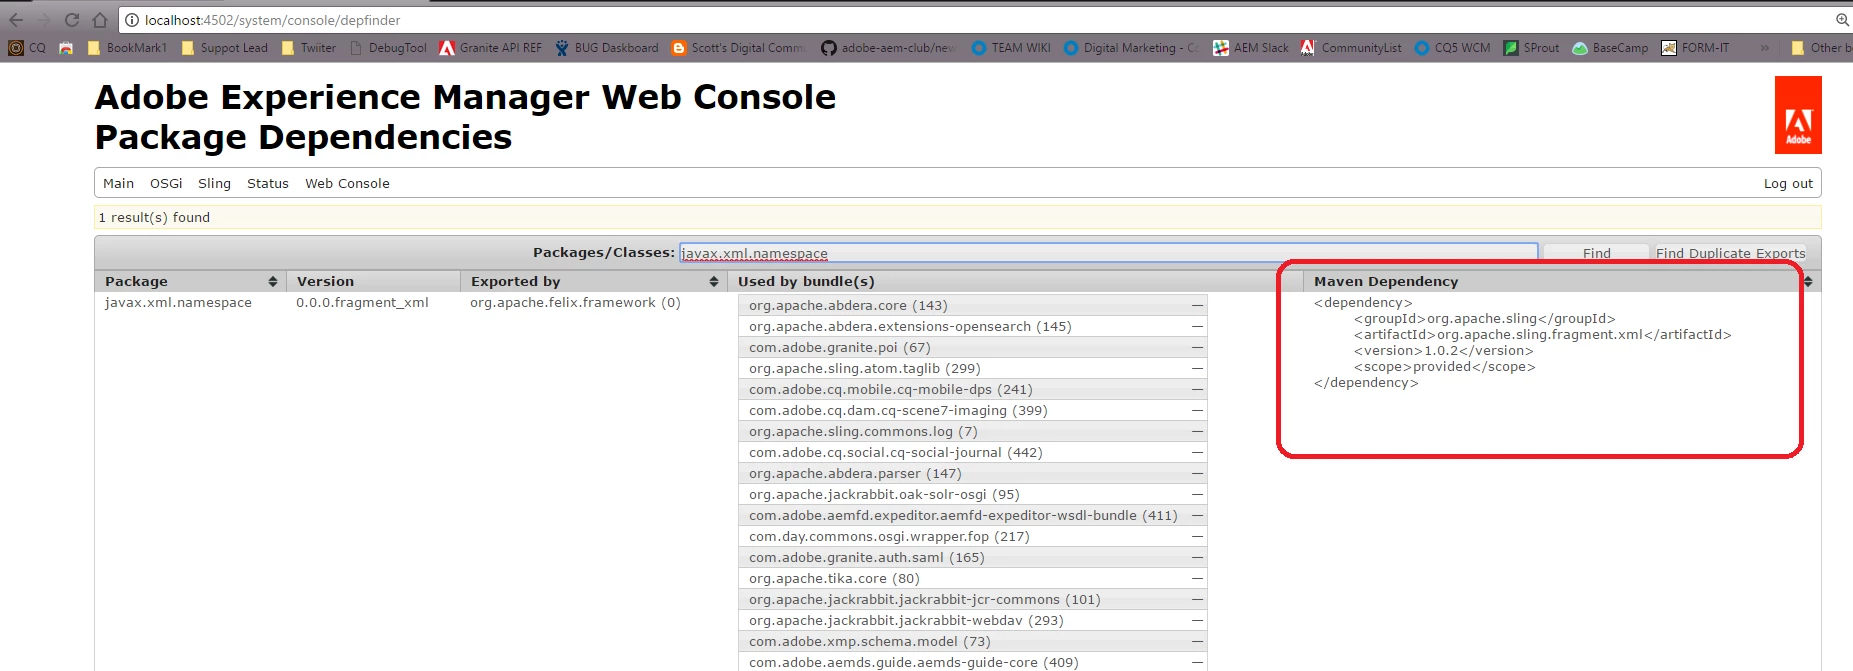The height and width of the screenshot is (671, 1853).
Task: Open the Twiiter bookmarks folder
Action: (x=308, y=48)
